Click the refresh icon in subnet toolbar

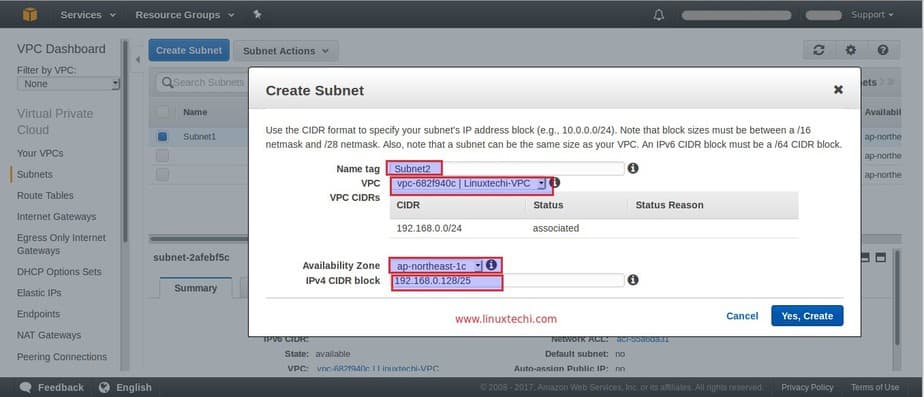pyautogui.click(x=819, y=50)
